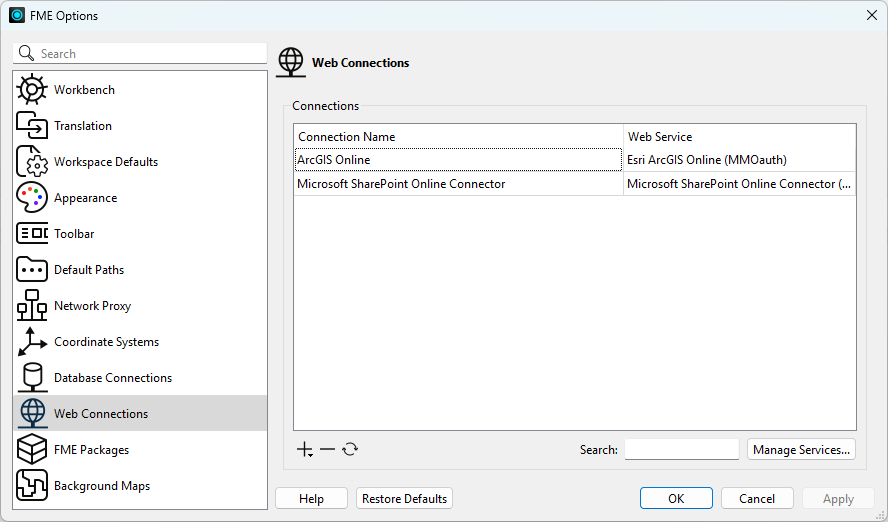Click the Web Connections globe icon in sidebar

(x=32, y=413)
